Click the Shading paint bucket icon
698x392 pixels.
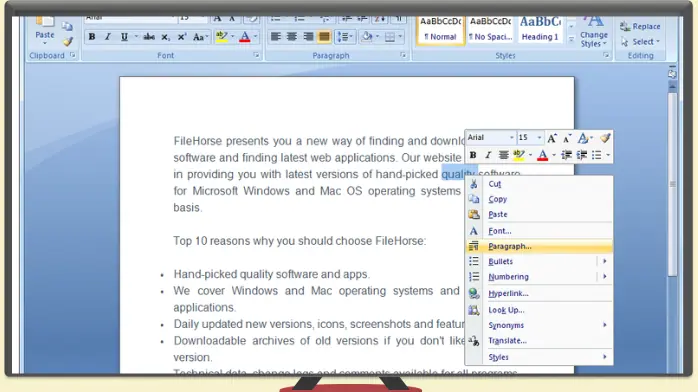[x=367, y=36]
